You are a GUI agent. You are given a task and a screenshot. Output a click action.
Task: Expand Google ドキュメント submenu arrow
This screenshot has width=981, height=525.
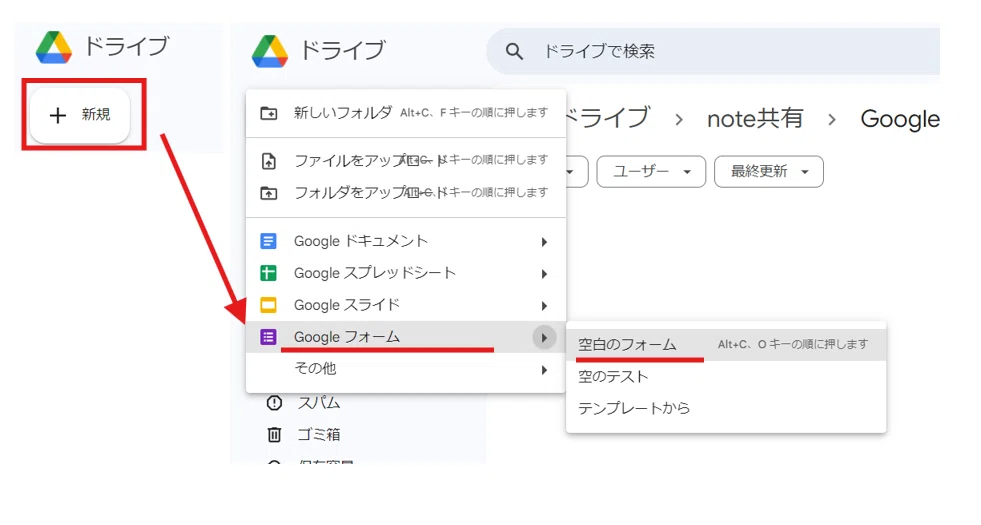(544, 242)
